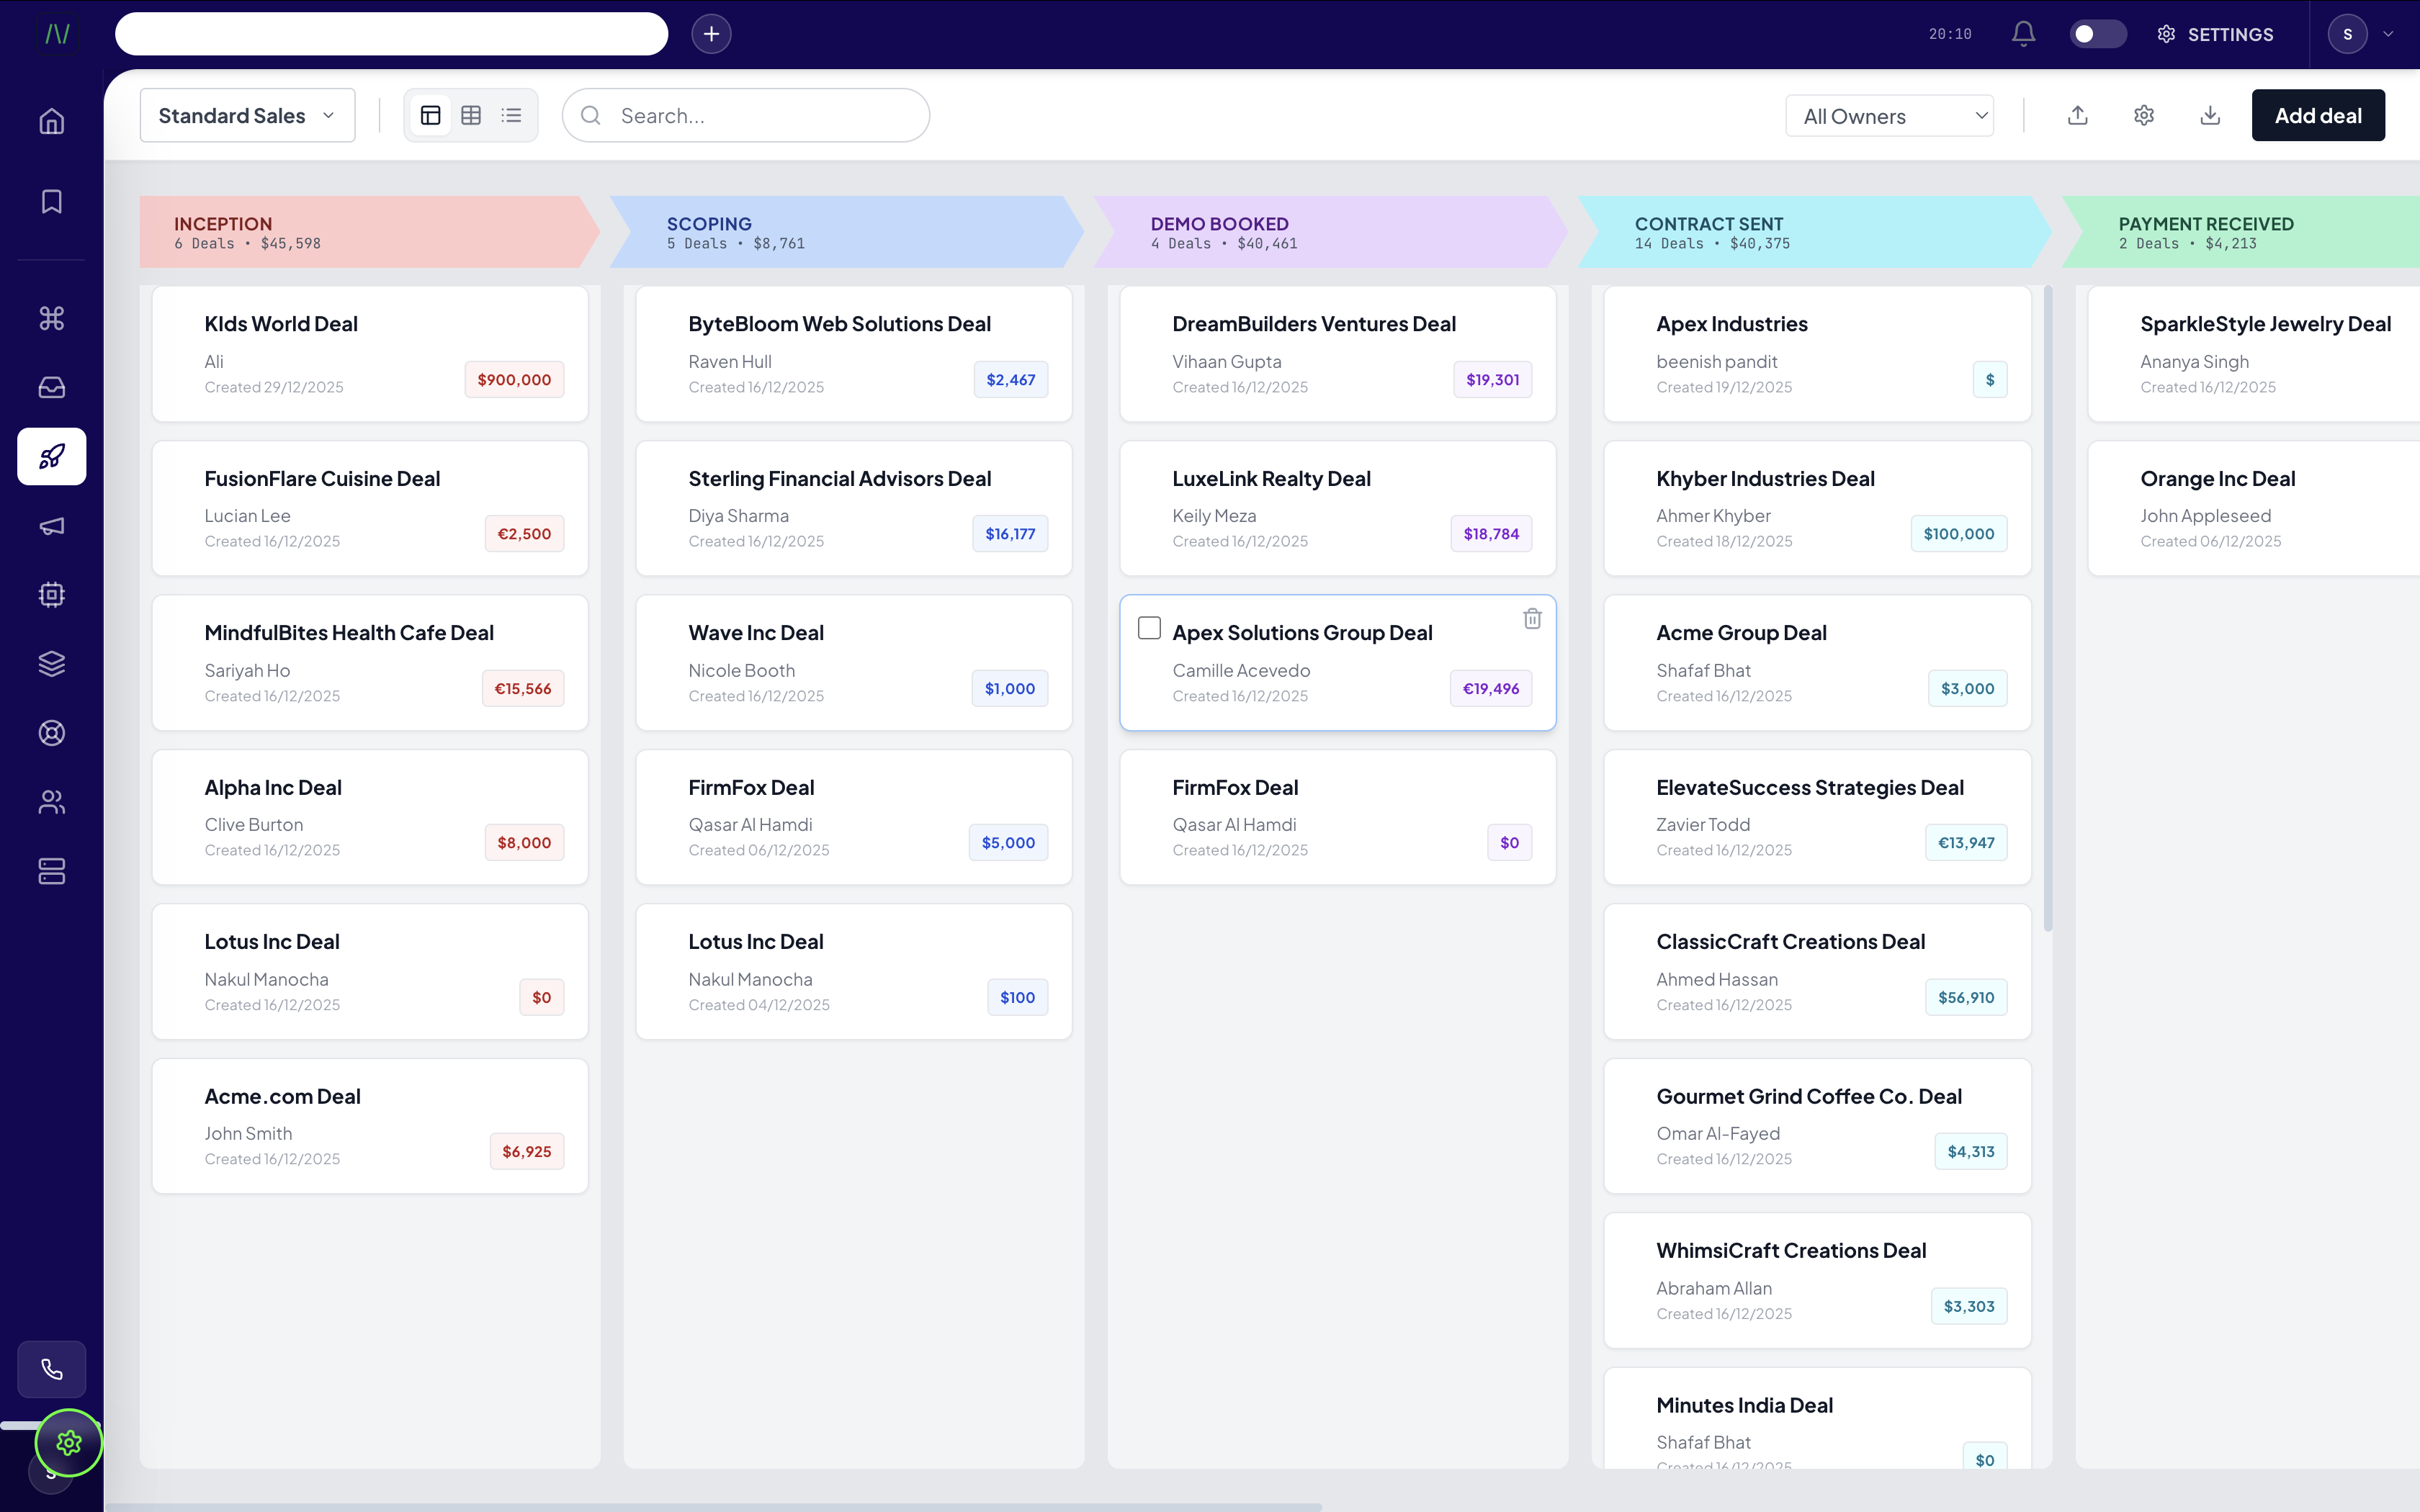Click the inbox icon in sidebar
The image size is (2420, 1512).
pyautogui.click(x=52, y=387)
